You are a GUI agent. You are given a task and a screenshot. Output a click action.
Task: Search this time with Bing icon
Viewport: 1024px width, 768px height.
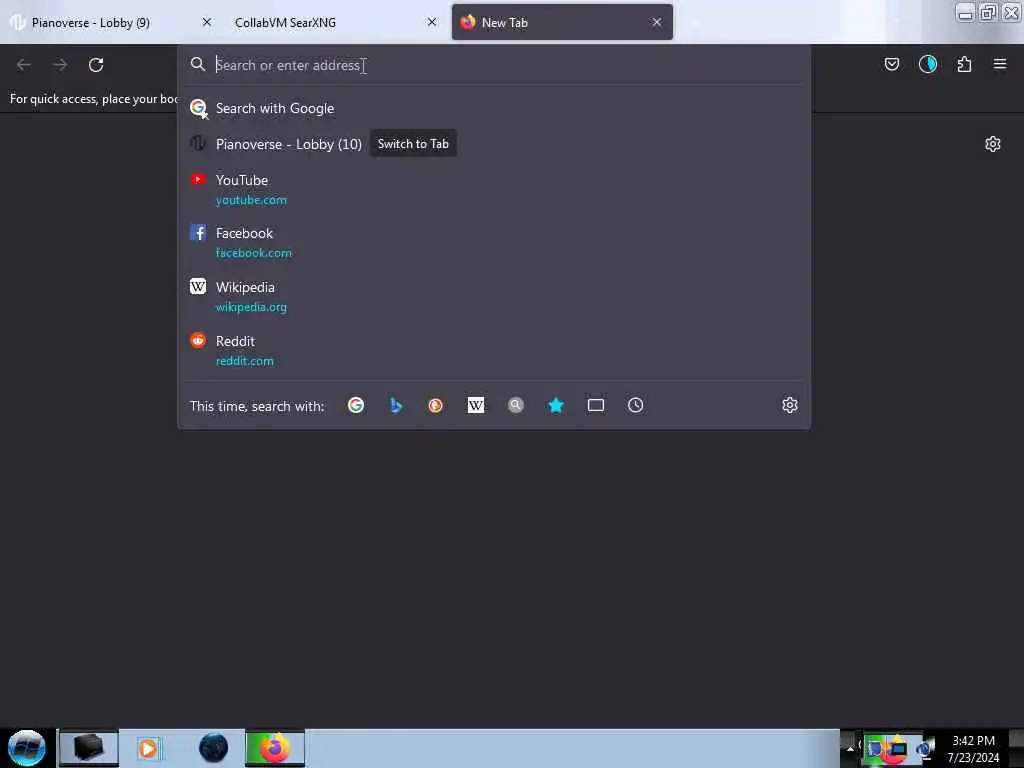396,406
